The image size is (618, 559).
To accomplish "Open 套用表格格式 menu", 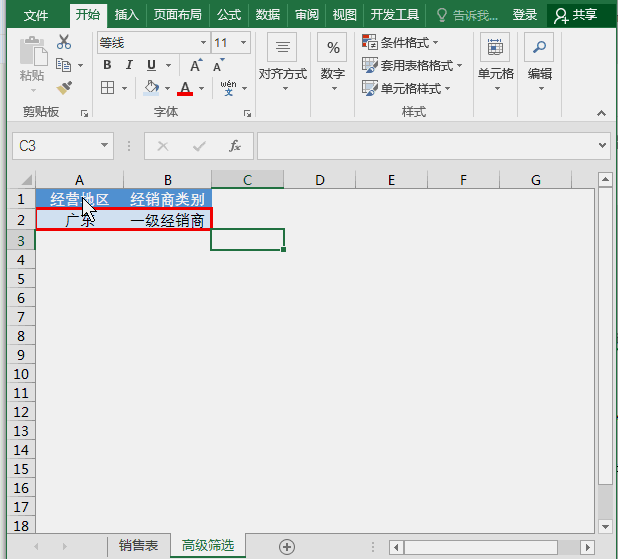I will [x=421, y=65].
